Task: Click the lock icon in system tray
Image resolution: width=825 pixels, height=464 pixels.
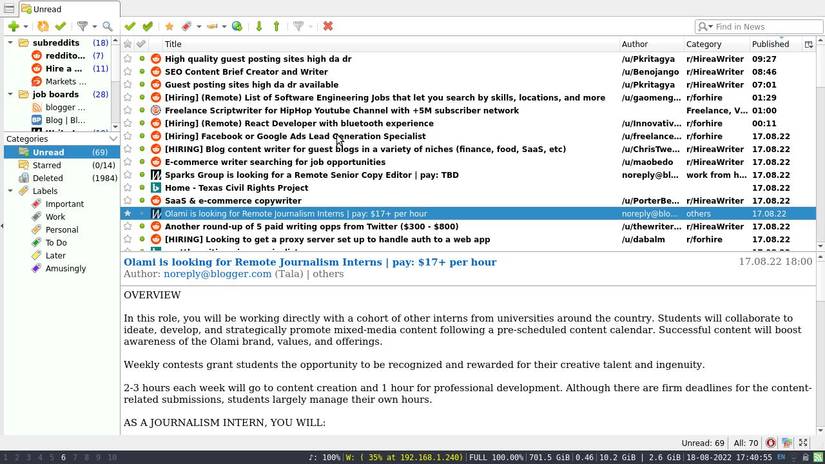Action: click(806, 458)
